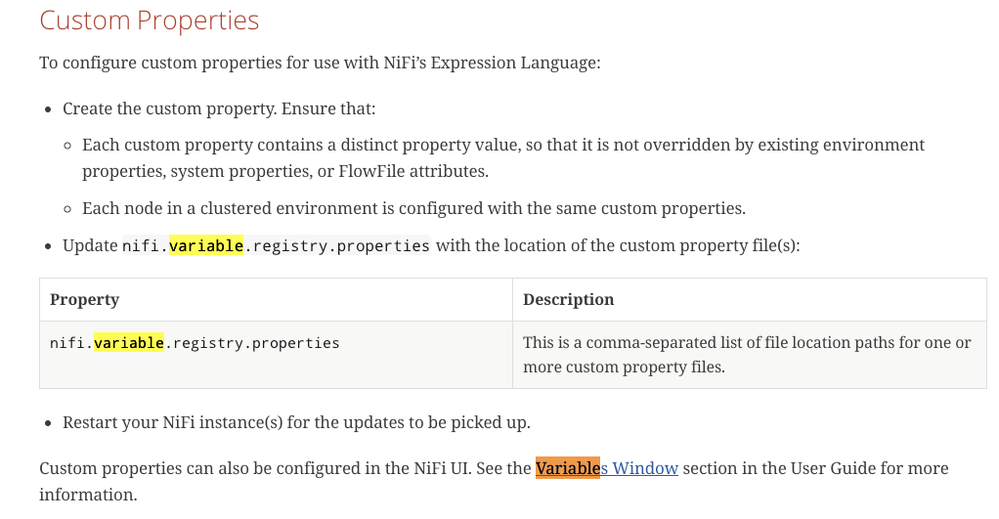Open the Variables Window link
Image resolution: width=999 pixels, height=519 pixels.
(638, 468)
